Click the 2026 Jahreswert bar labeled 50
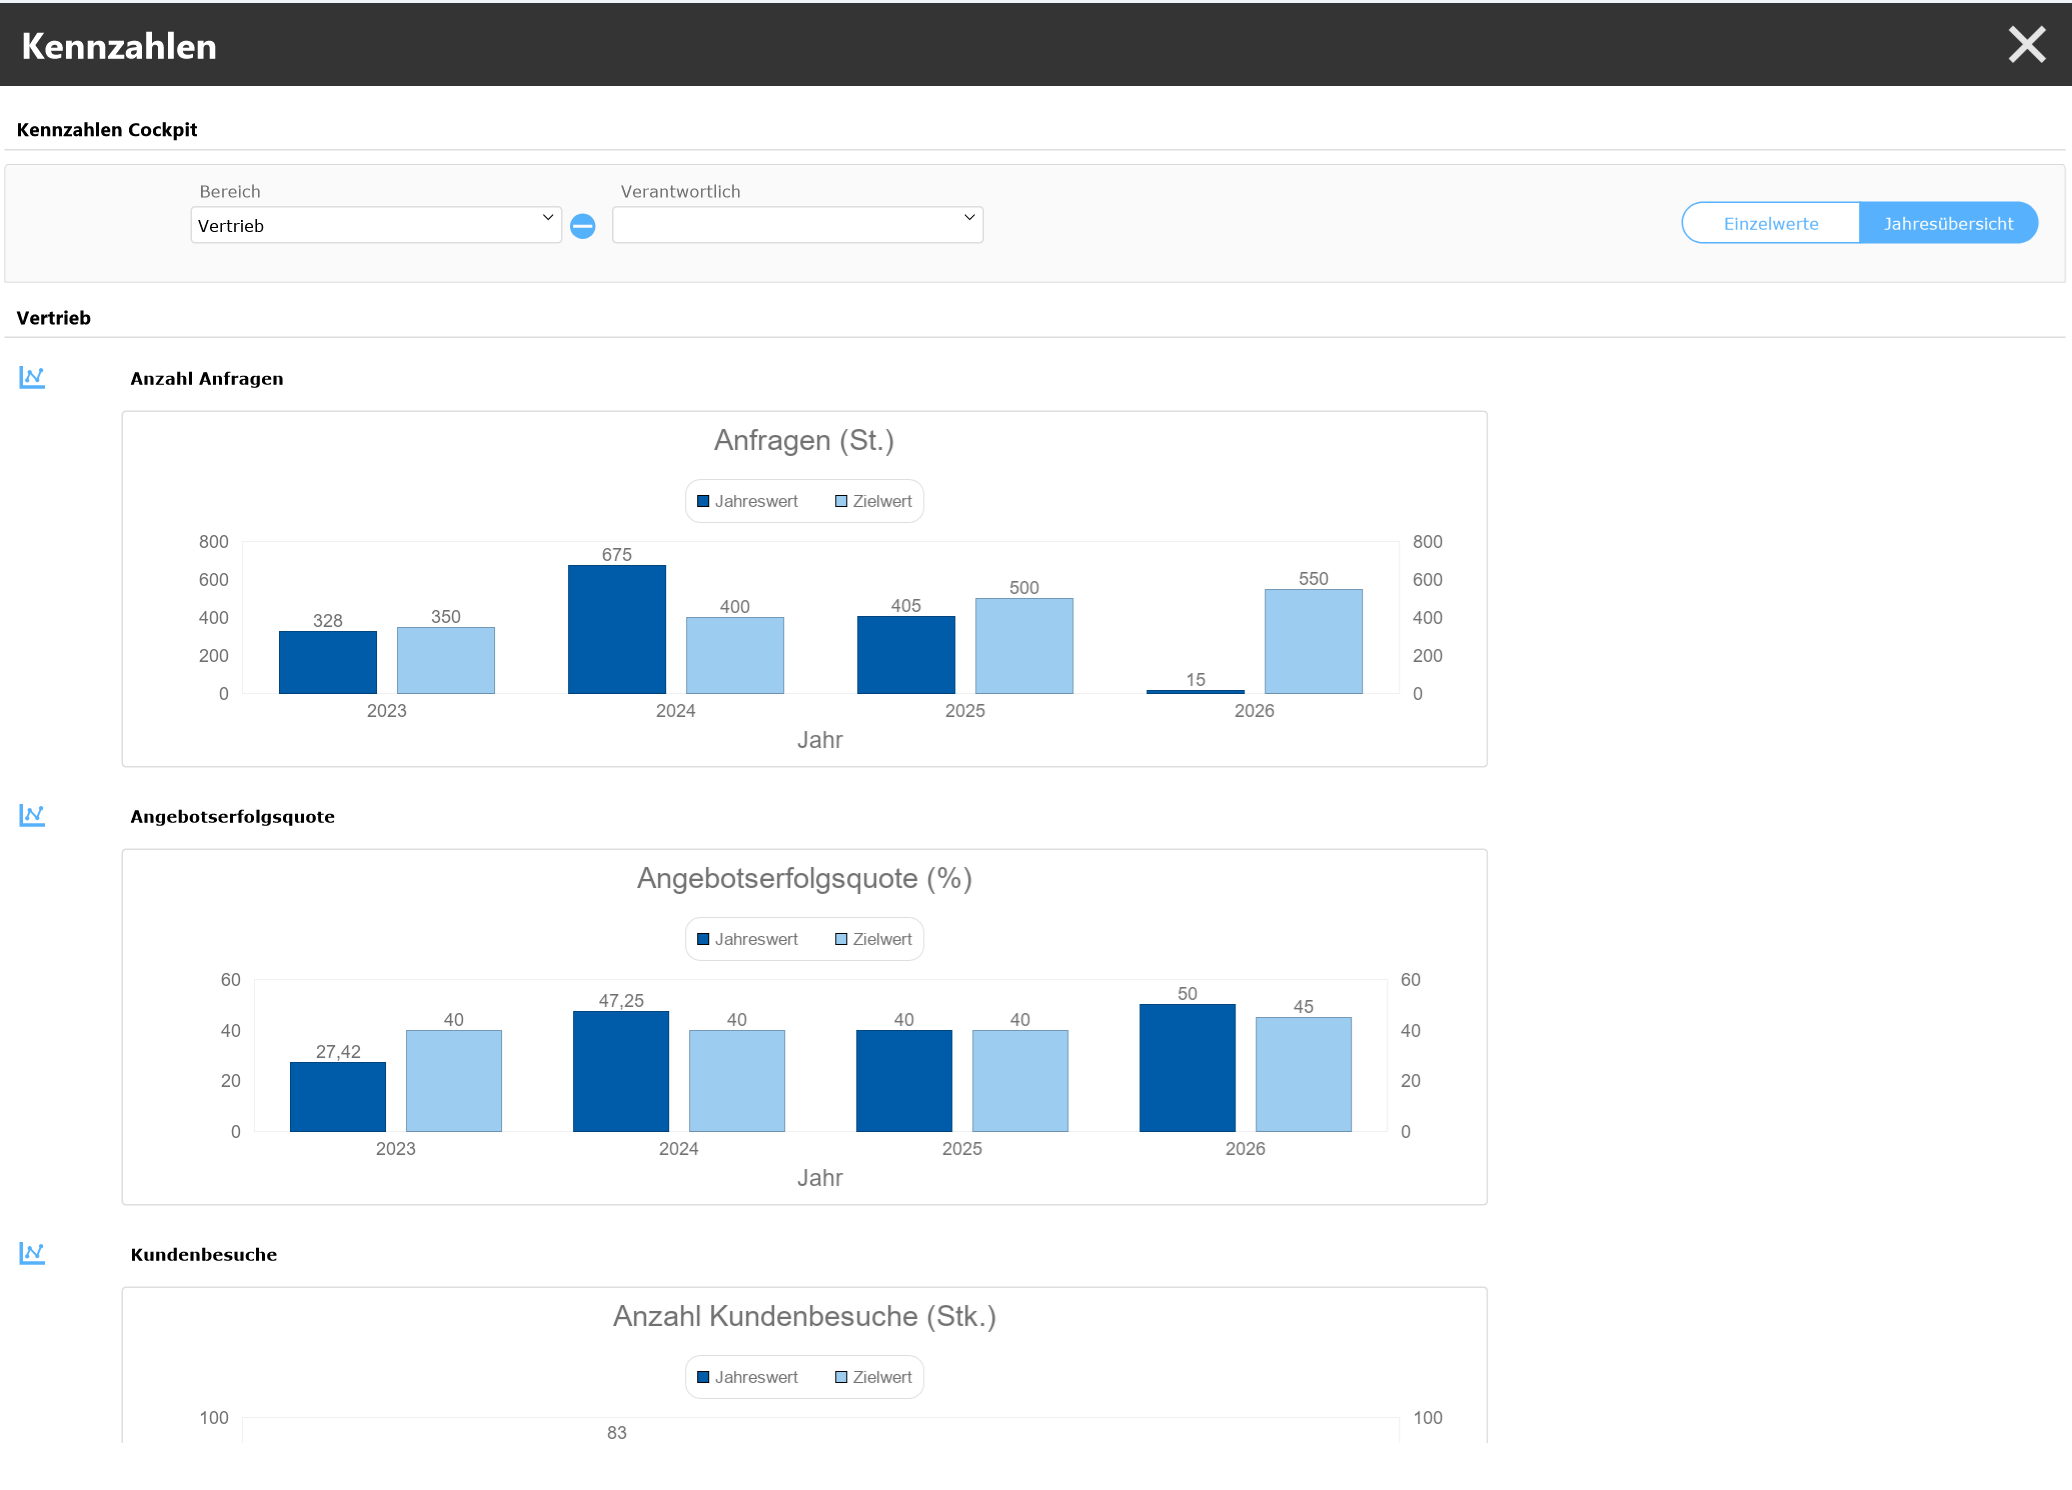The width and height of the screenshot is (2072, 1490). click(1187, 1068)
